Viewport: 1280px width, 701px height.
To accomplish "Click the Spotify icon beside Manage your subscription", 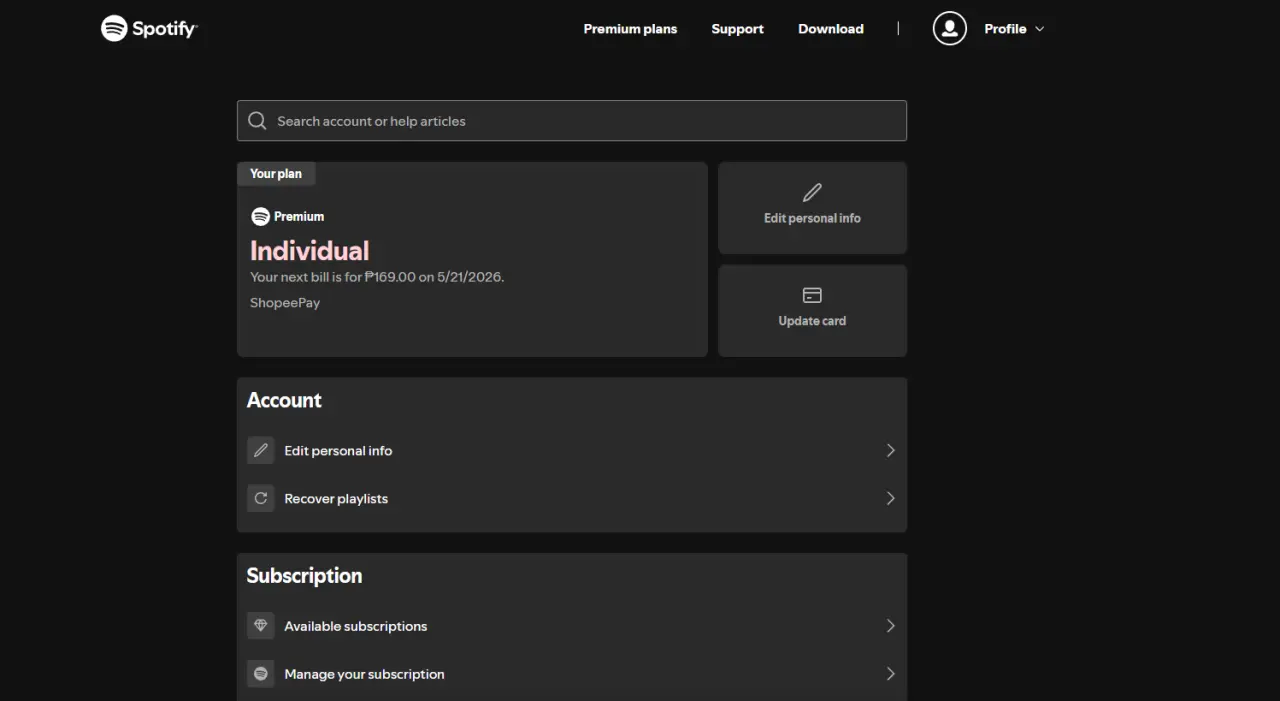I will (x=261, y=674).
